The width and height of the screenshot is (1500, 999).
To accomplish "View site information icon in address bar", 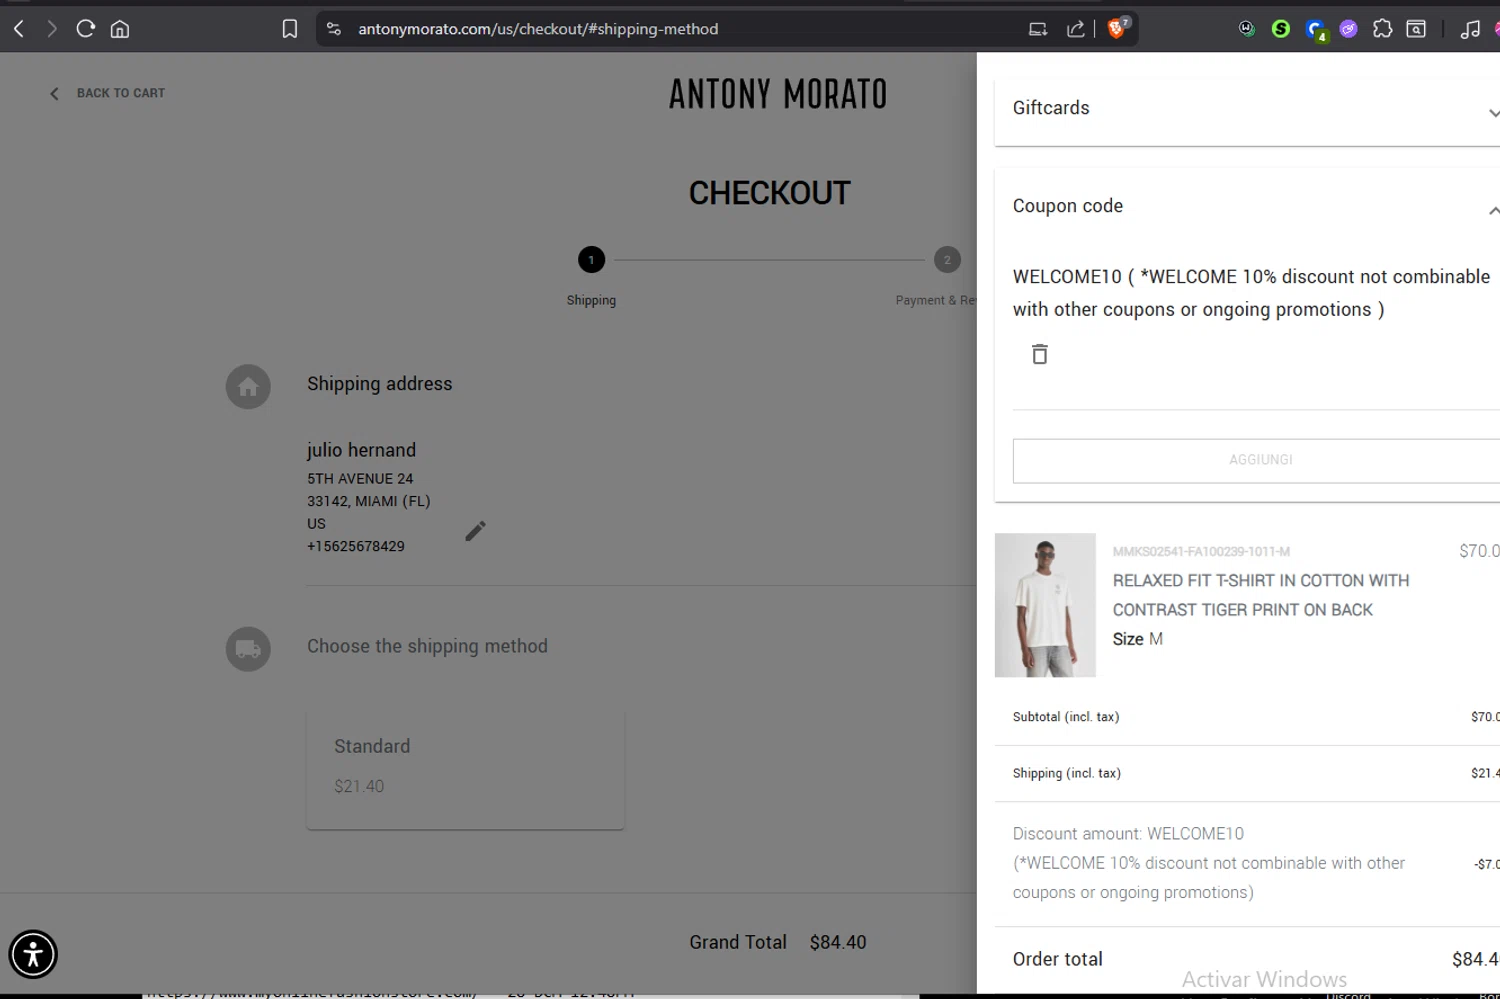I will point(334,29).
